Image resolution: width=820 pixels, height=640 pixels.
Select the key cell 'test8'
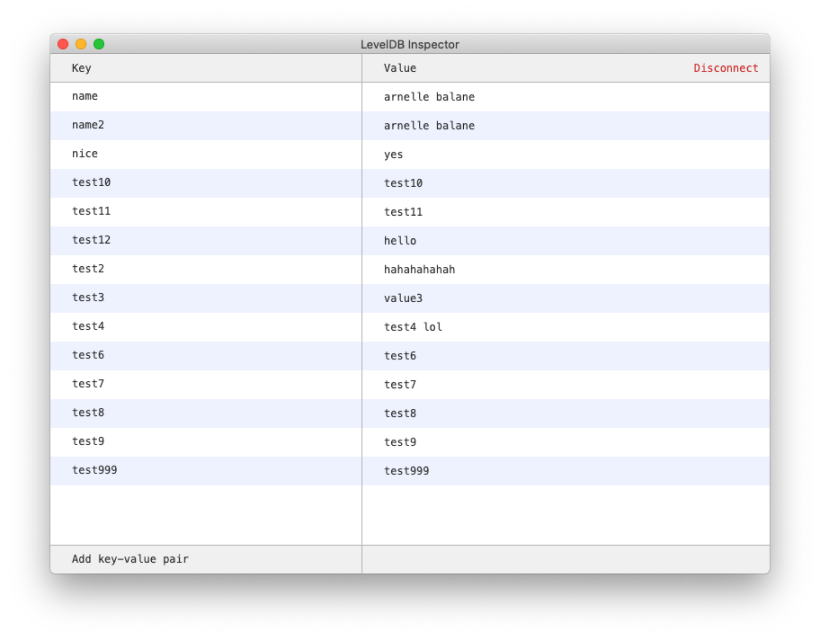206,413
